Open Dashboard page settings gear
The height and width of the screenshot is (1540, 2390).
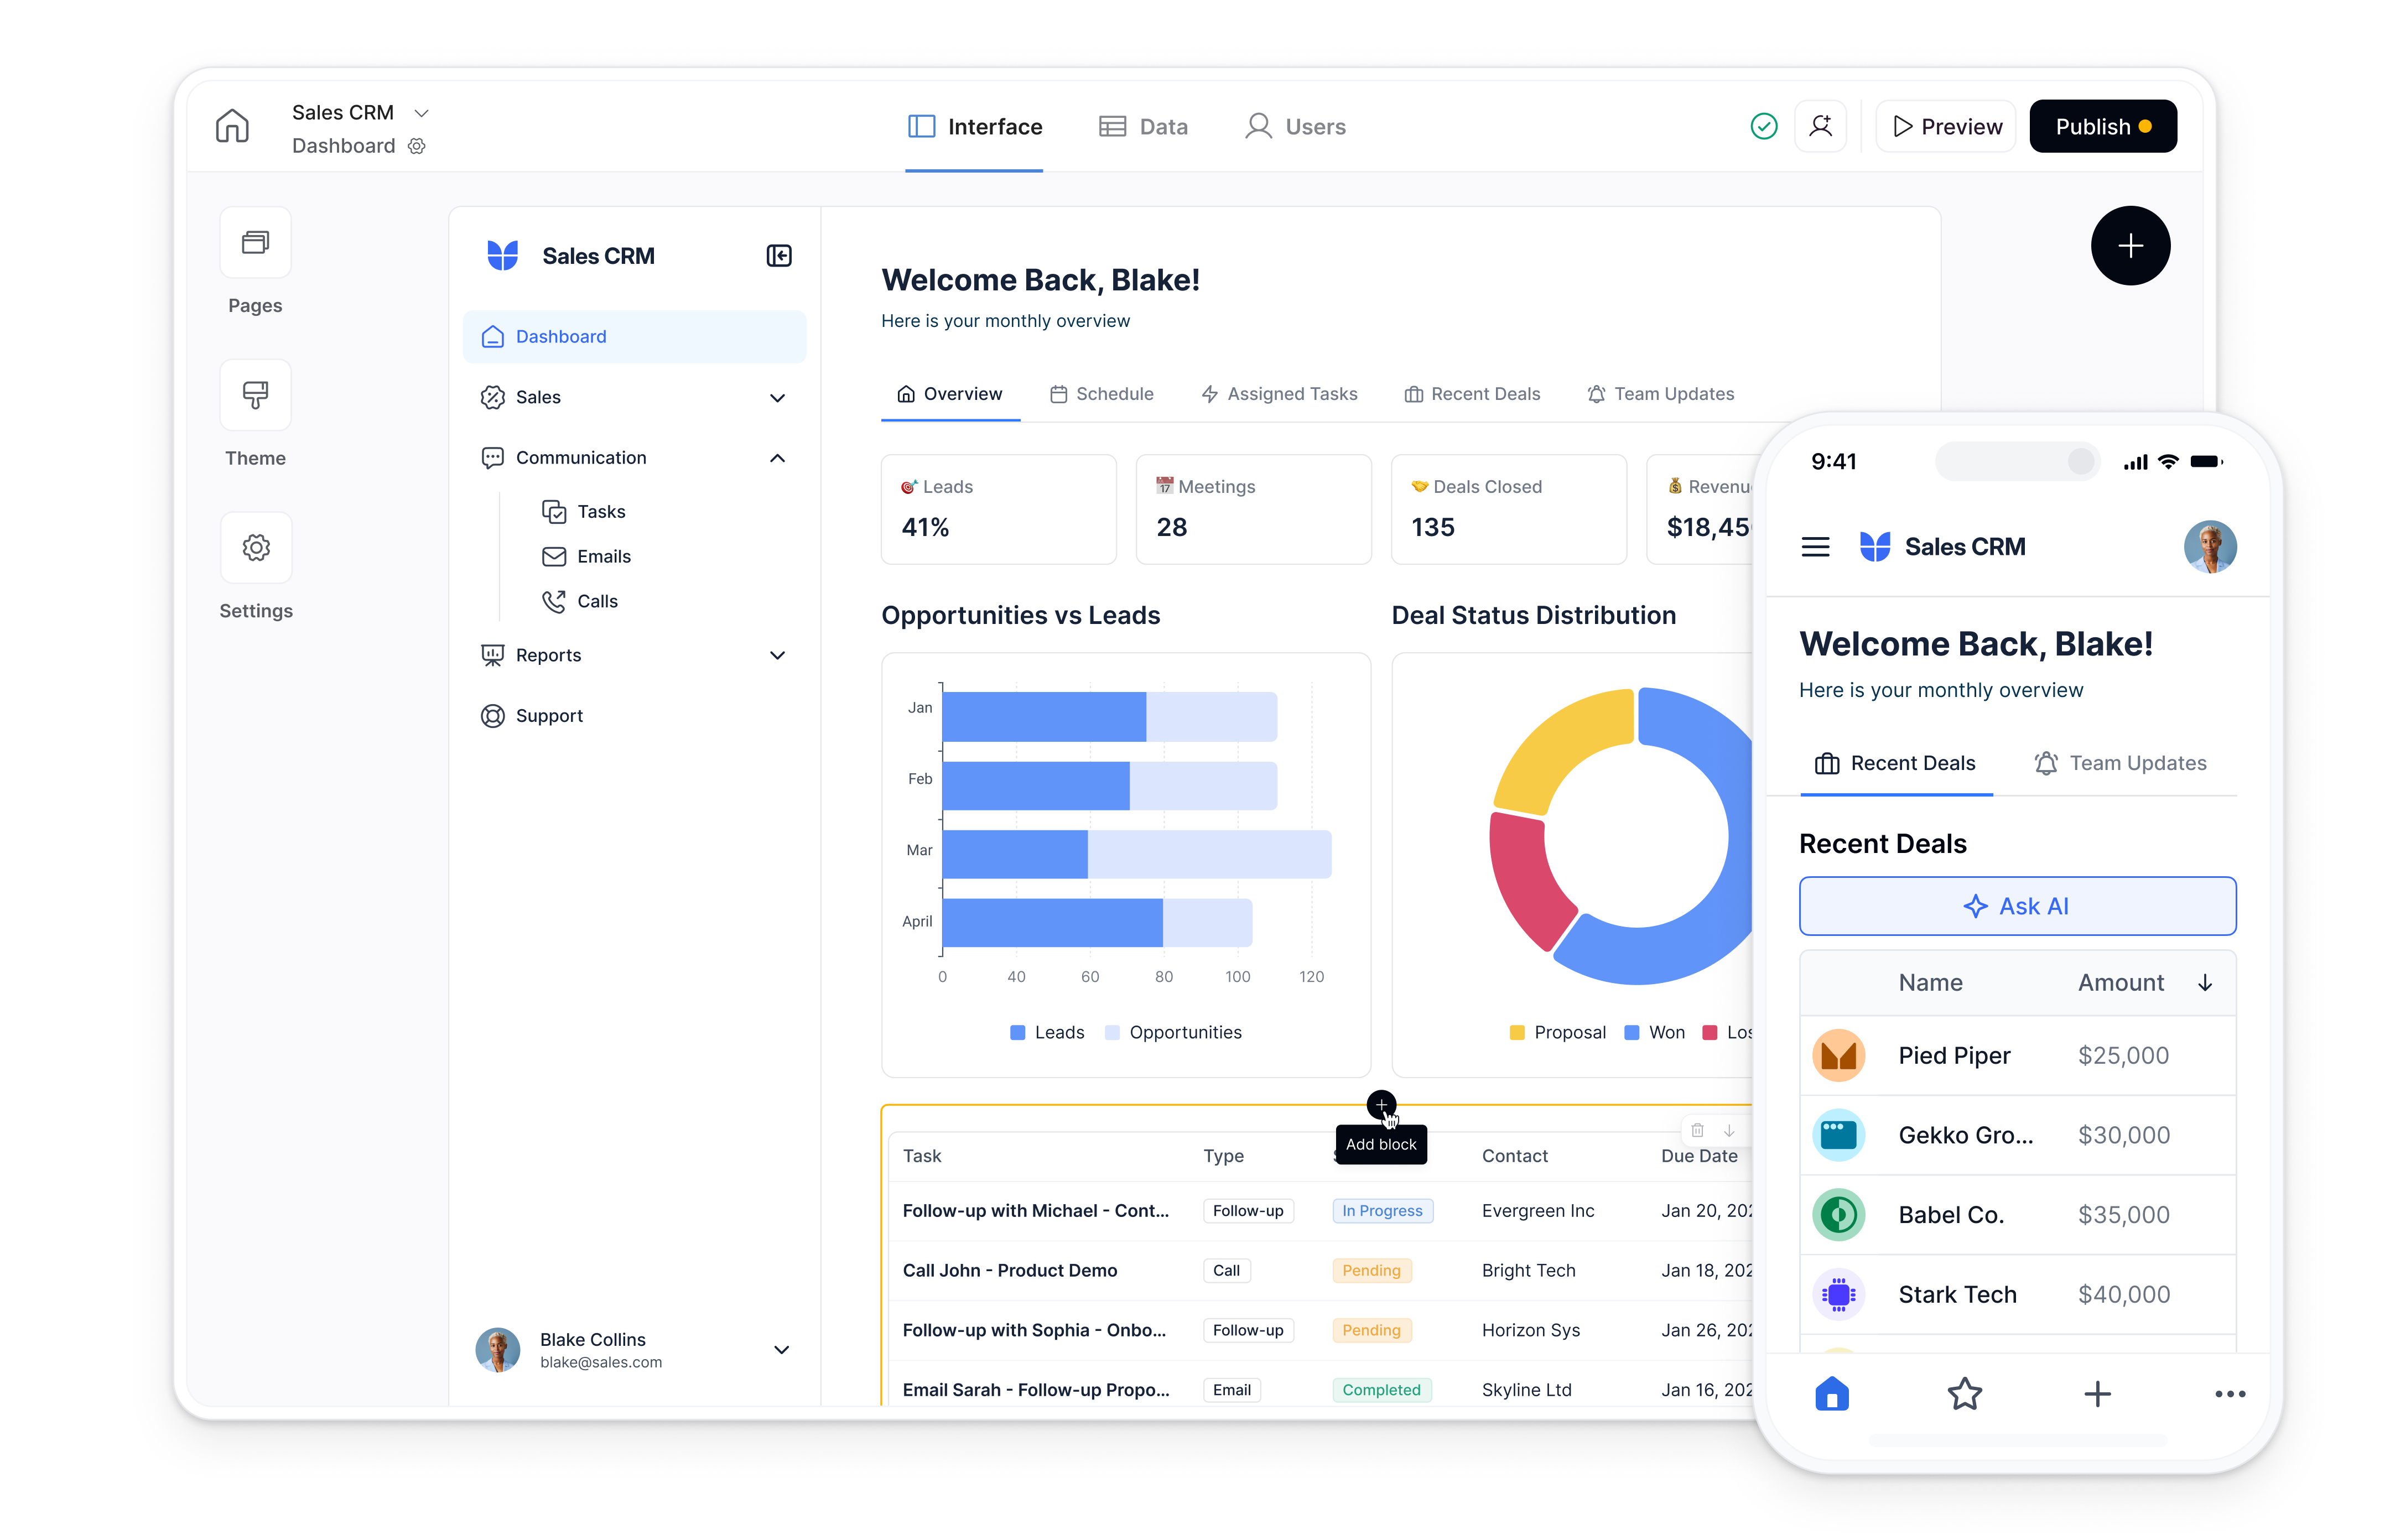pos(417,146)
